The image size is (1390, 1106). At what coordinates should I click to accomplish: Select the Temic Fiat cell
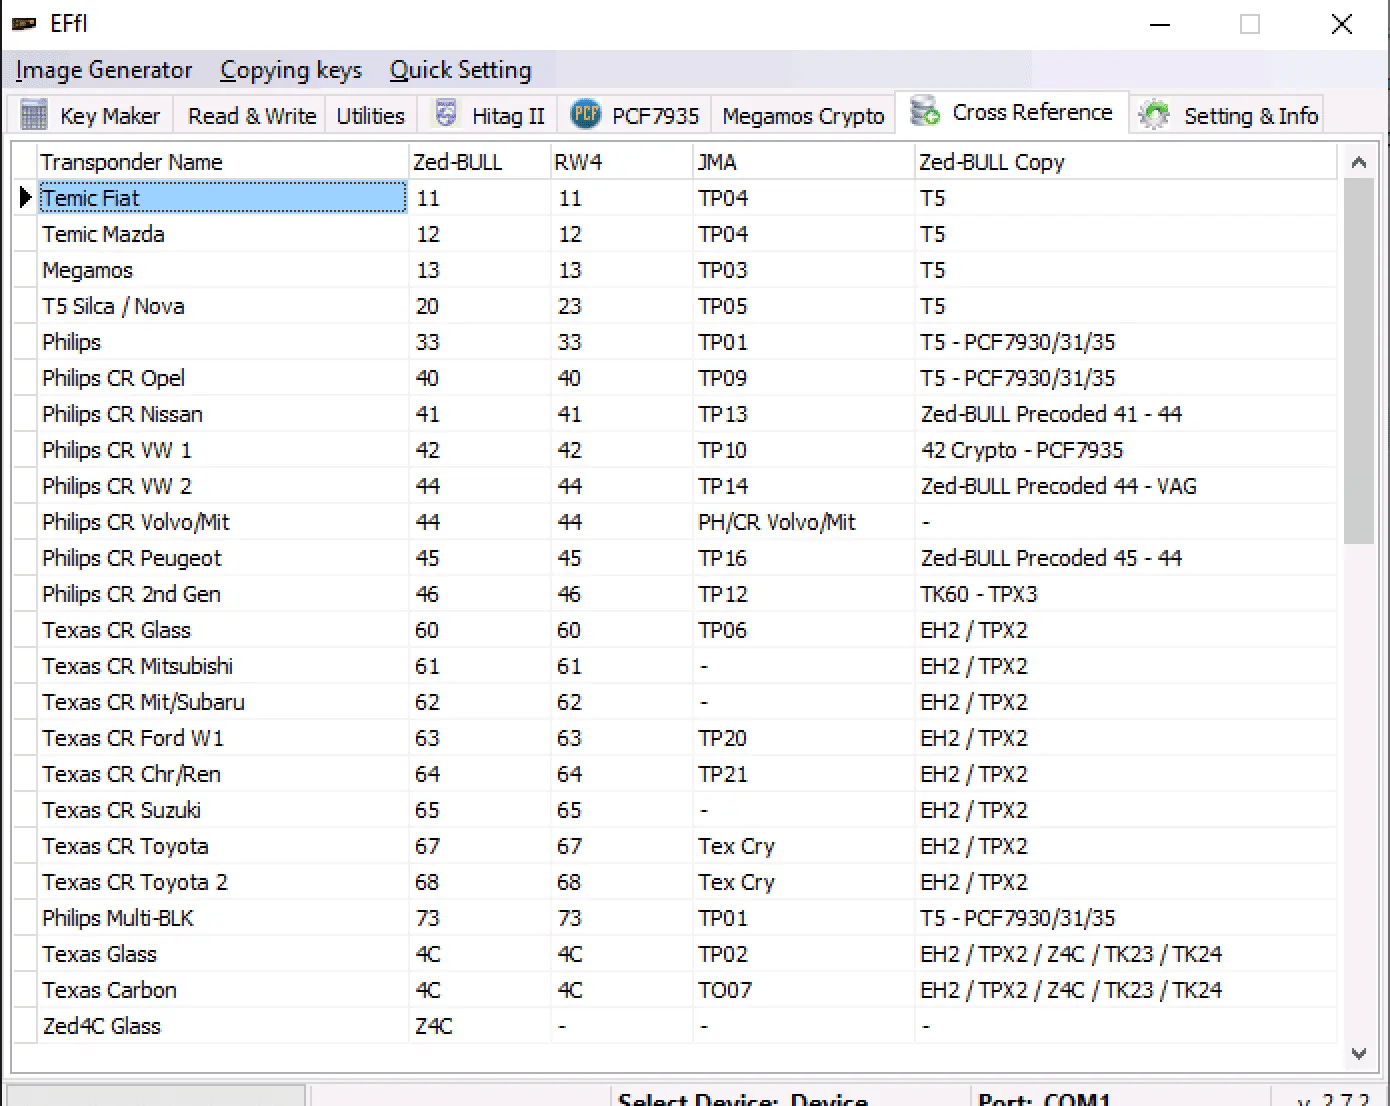tap(223, 198)
